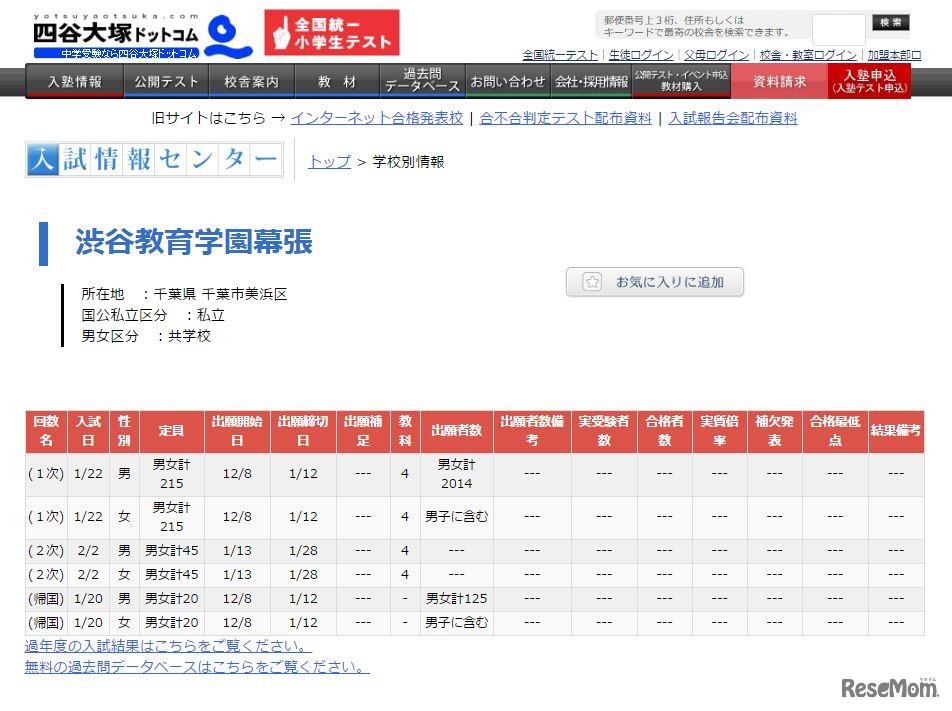Follow the インターネット合格発表校 link
This screenshot has width=952, height=711.
376,118
